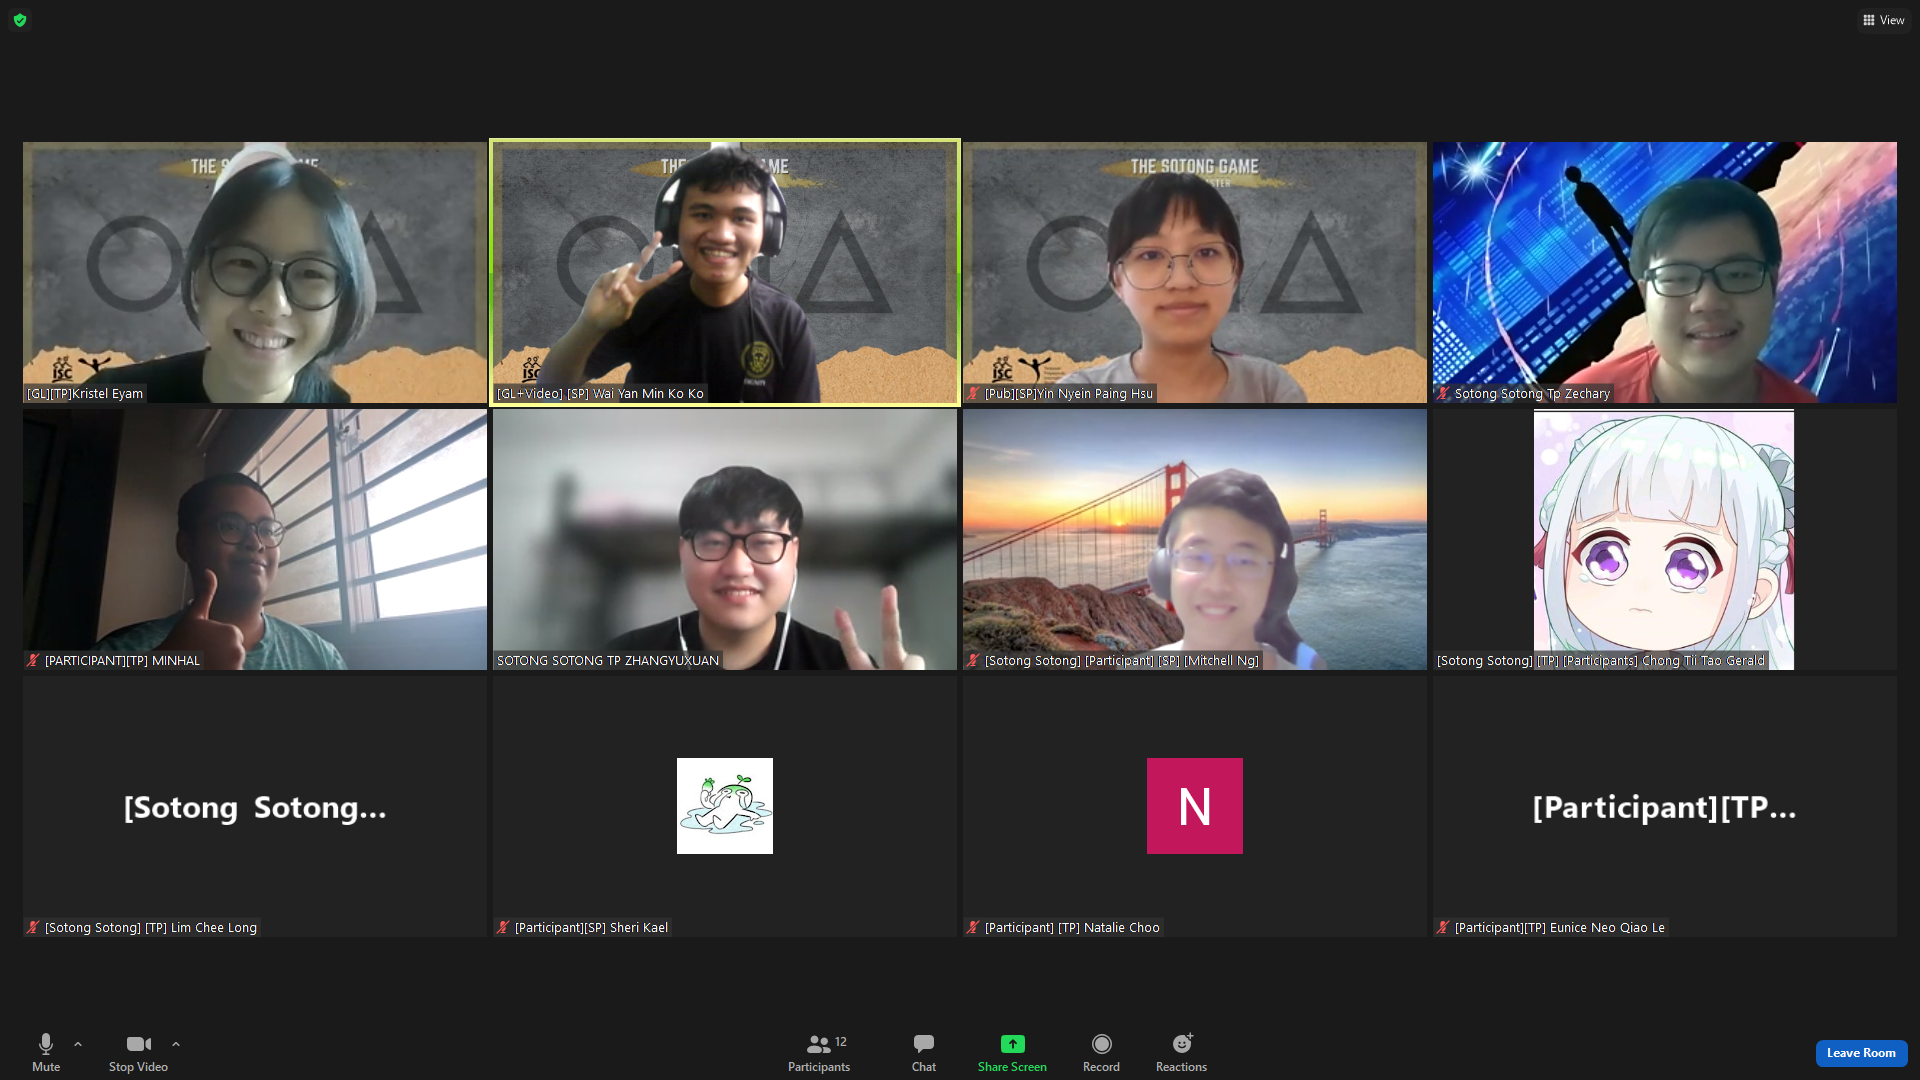Click the green Share Screen icon

(x=1012, y=1044)
